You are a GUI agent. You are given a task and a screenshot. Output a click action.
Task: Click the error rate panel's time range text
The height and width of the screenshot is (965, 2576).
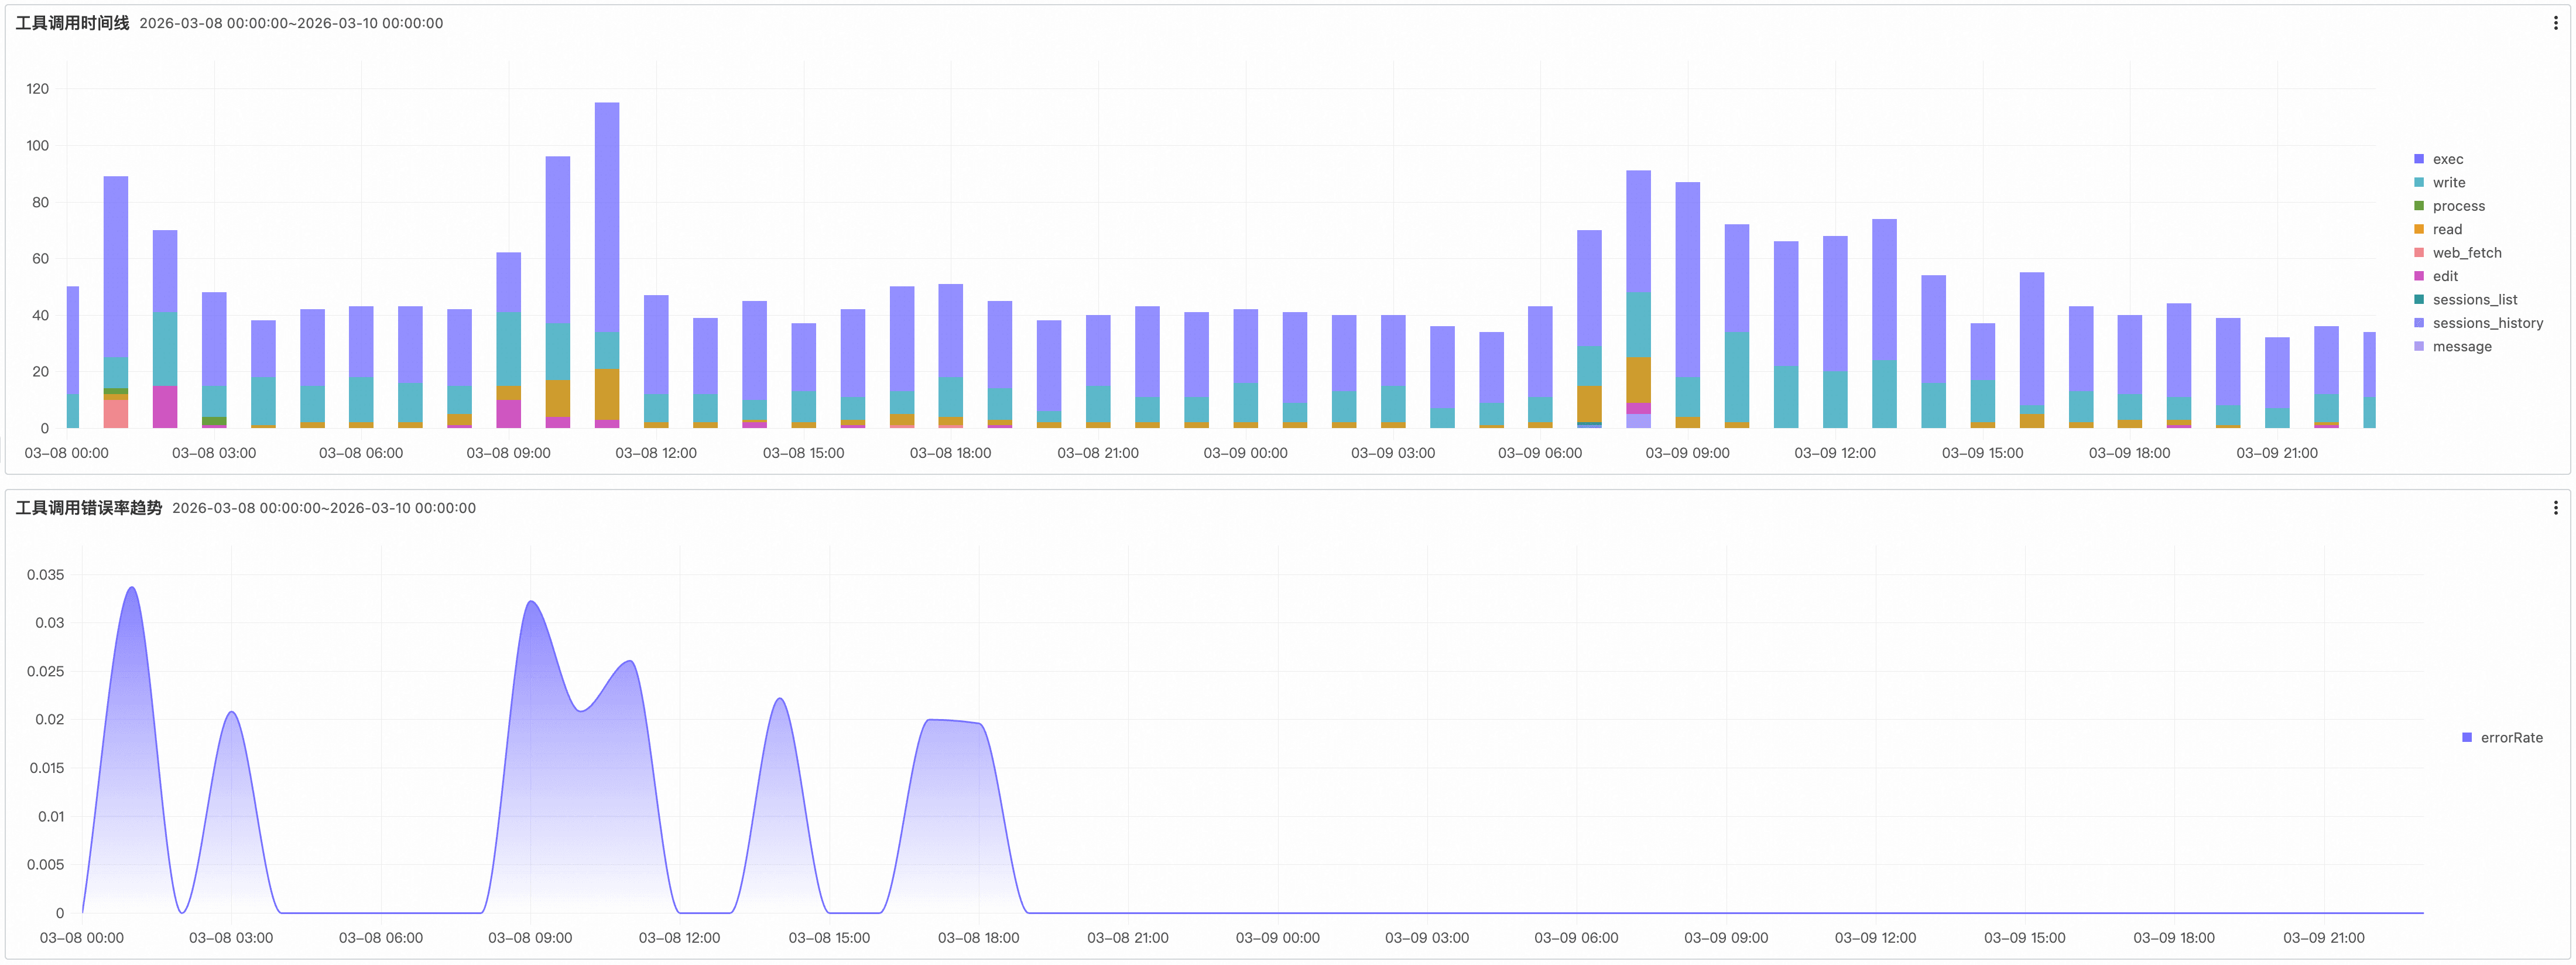click(x=324, y=508)
